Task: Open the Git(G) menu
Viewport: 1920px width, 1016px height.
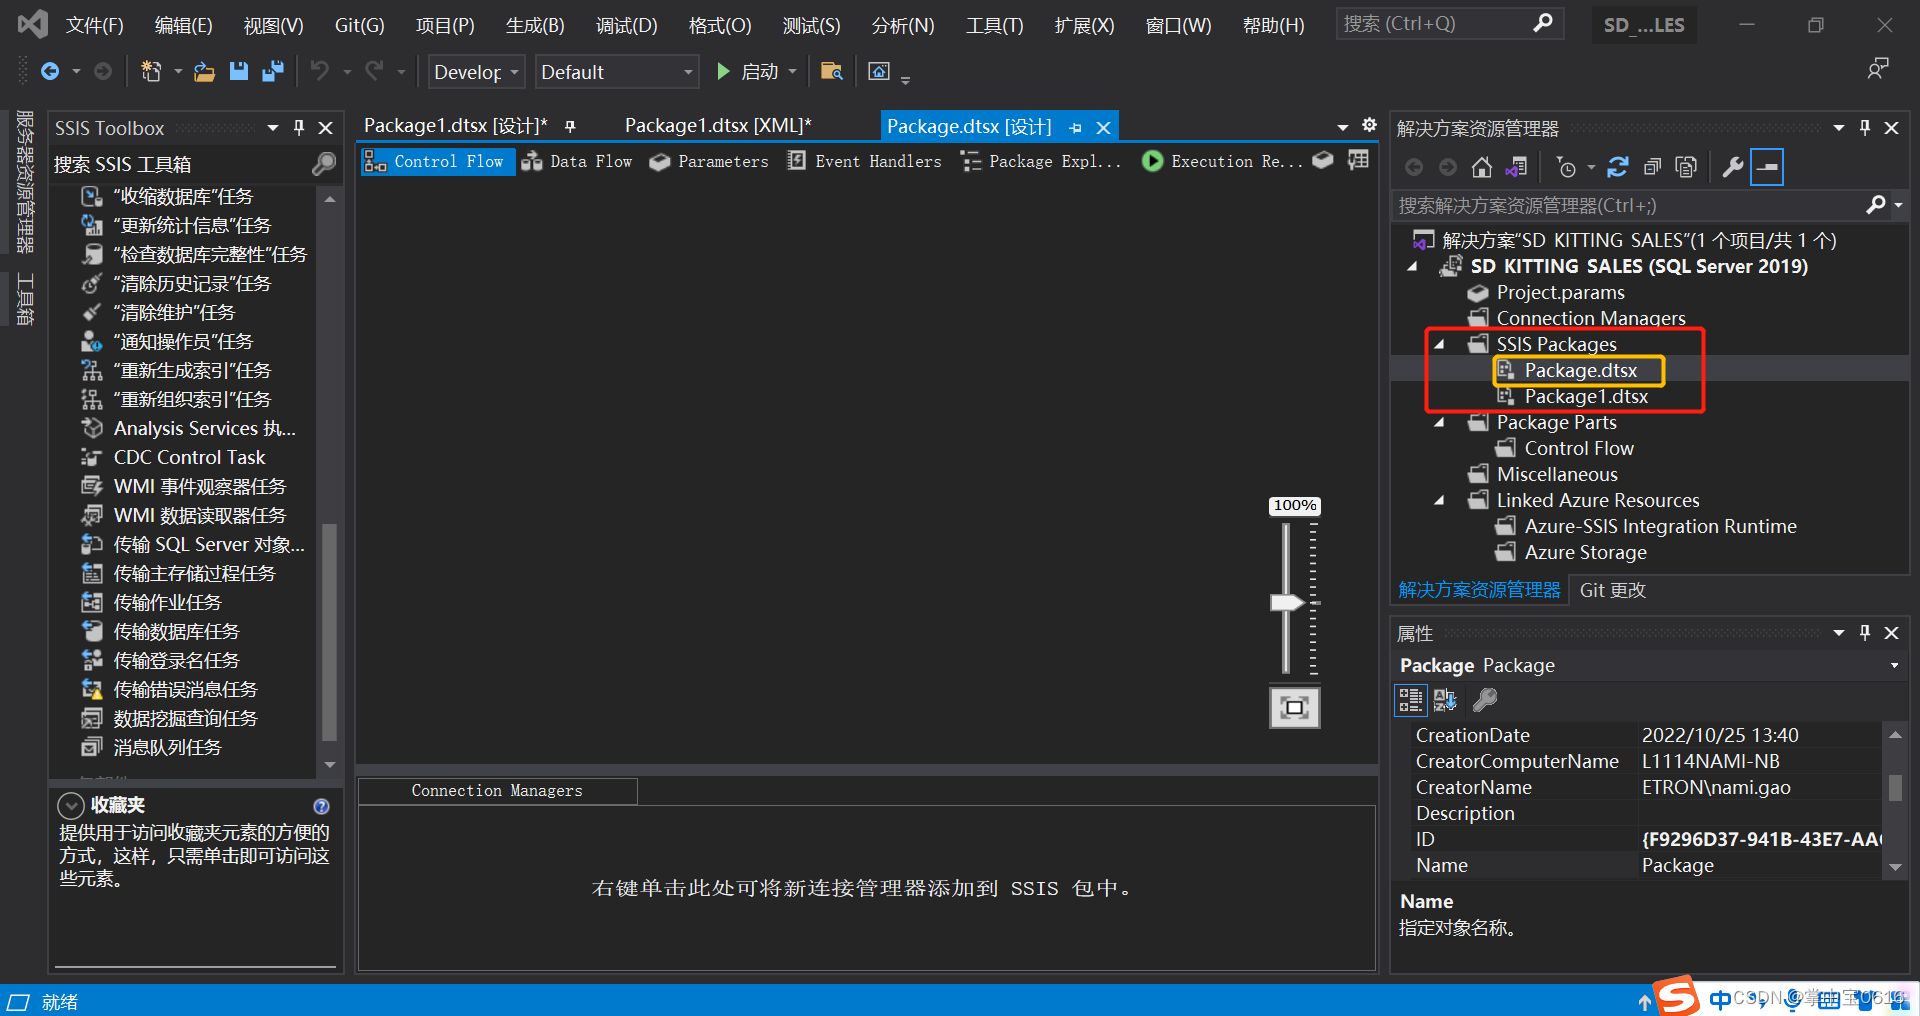Action: (359, 25)
